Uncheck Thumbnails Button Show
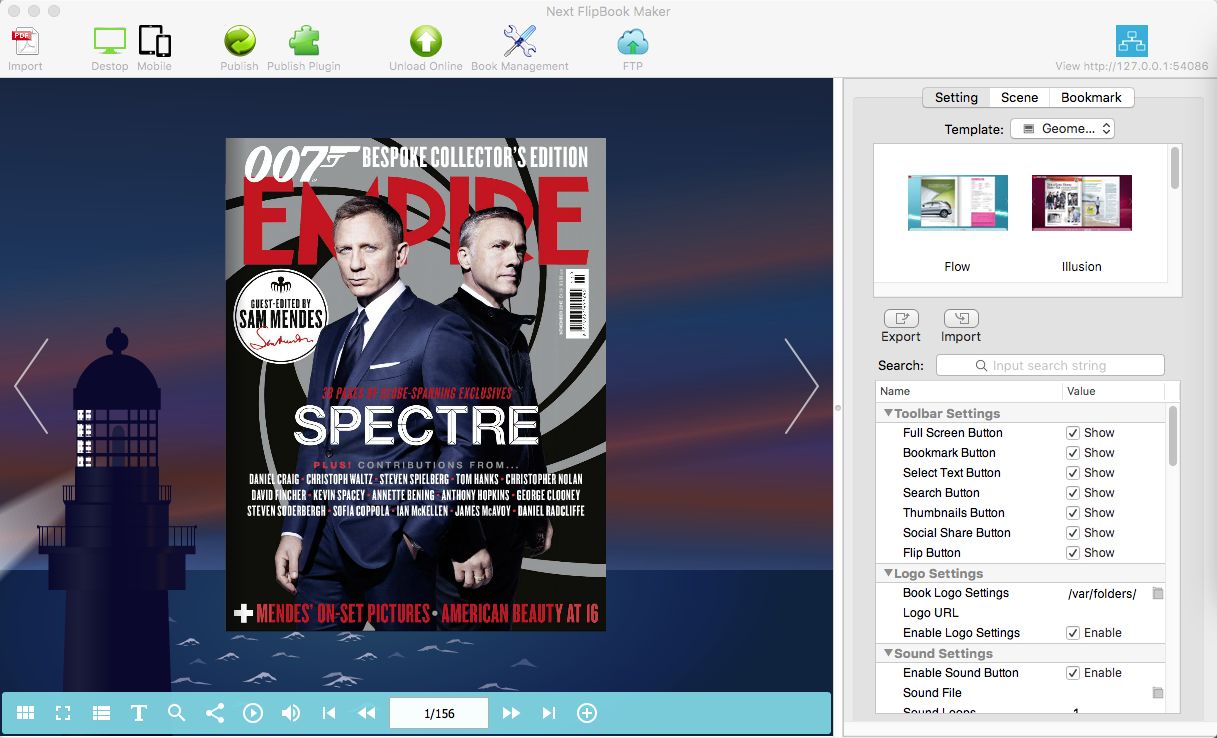The width and height of the screenshot is (1217, 738). coord(1073,513)
